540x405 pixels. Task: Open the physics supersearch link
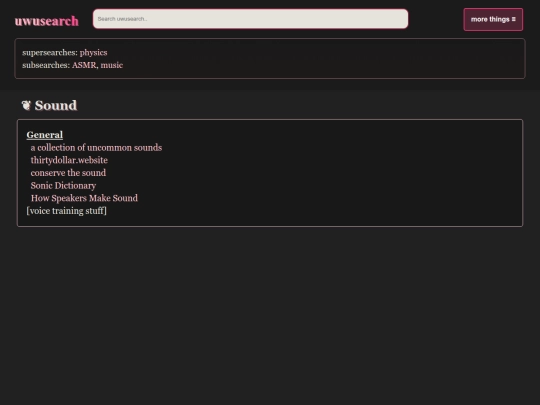[93, 53]
